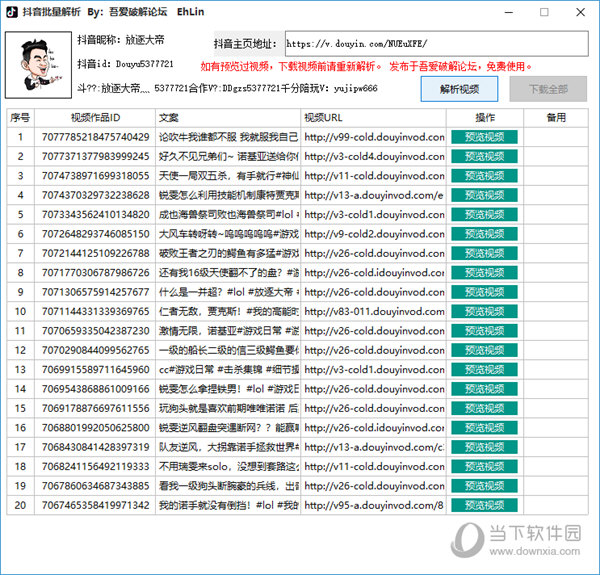Preview video in row 20
Screen dimensions: 600x575
[x=484, y=505]
